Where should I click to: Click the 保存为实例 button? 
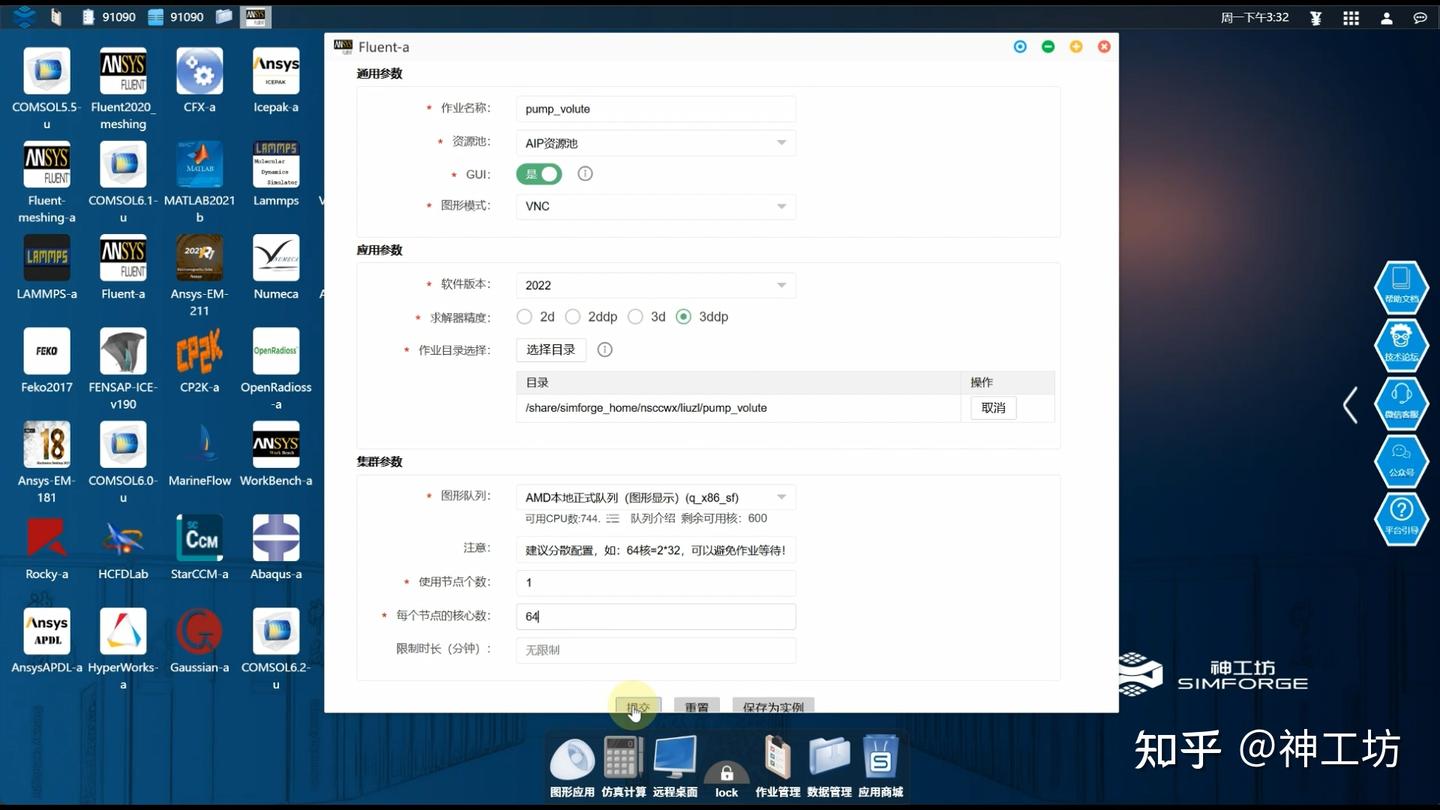point(774,706)
